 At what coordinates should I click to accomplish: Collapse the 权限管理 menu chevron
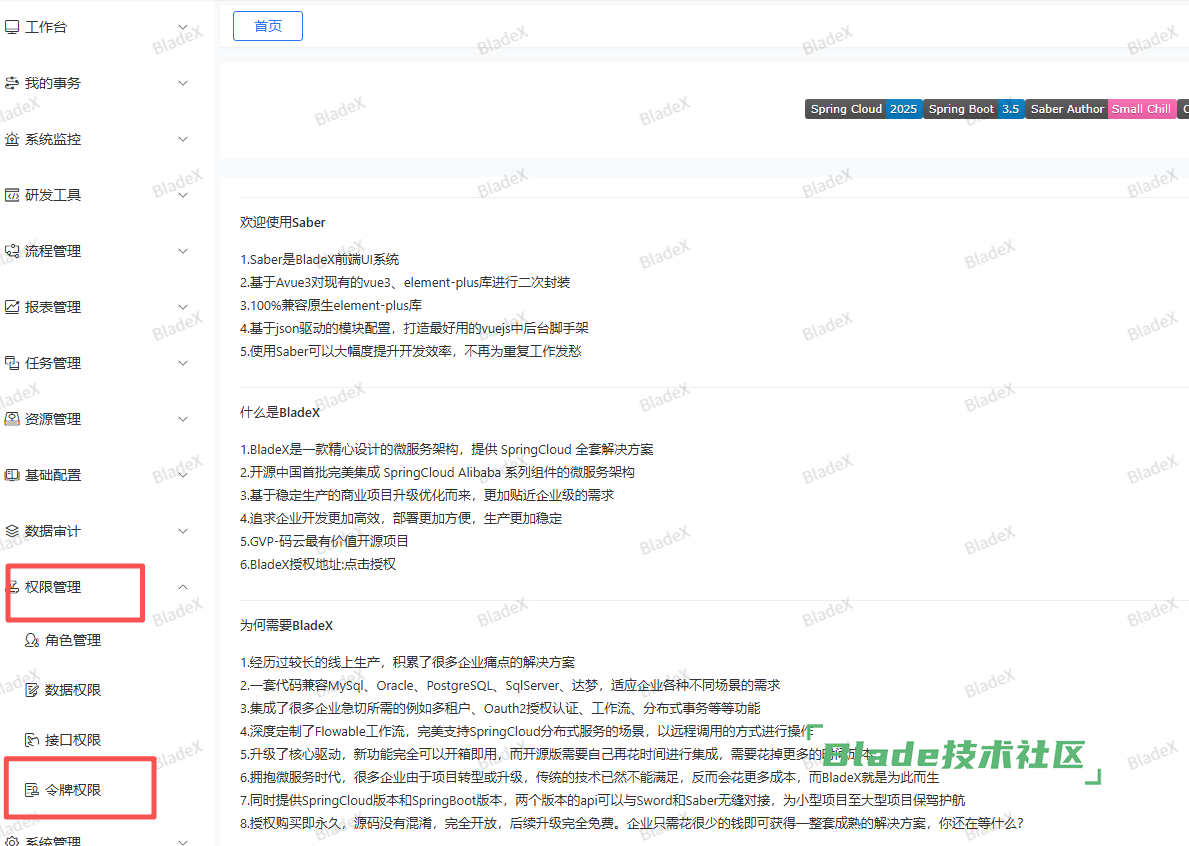pos(183,587)
